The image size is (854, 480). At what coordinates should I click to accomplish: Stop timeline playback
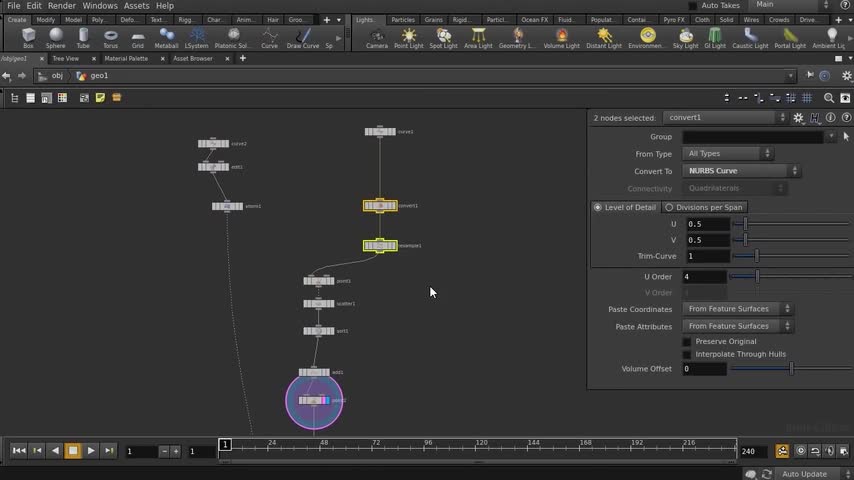coord(73,451)
